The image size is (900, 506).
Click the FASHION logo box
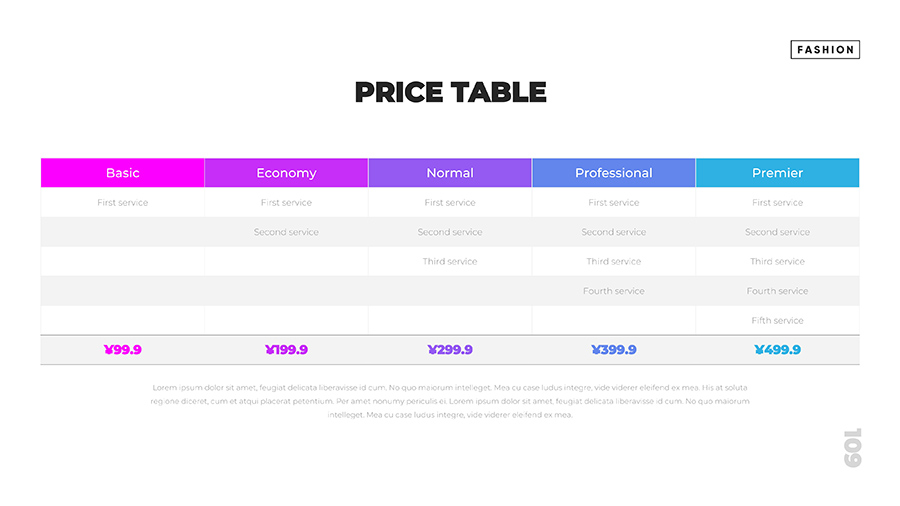(825, 49)
